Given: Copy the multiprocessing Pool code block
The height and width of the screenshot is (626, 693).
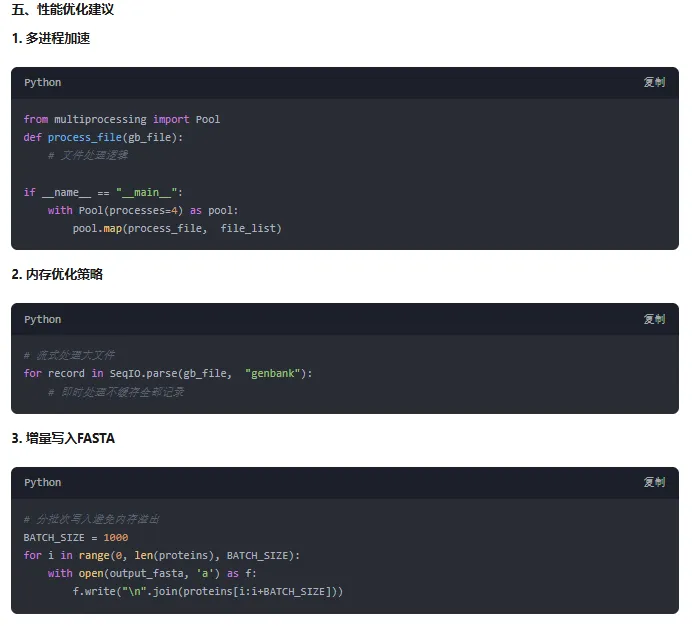Looking at the screenshot, I should [653, 83].
